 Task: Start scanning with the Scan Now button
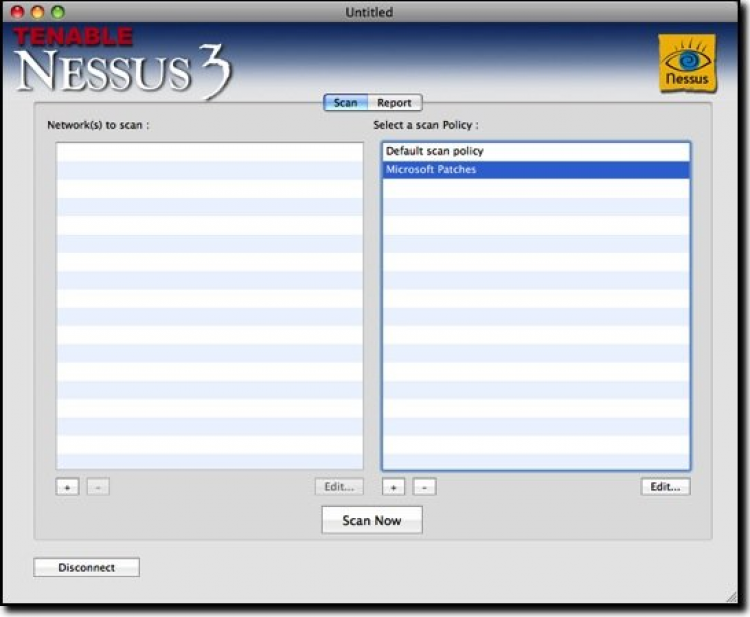pyautogui.click(x=371, y=520)
